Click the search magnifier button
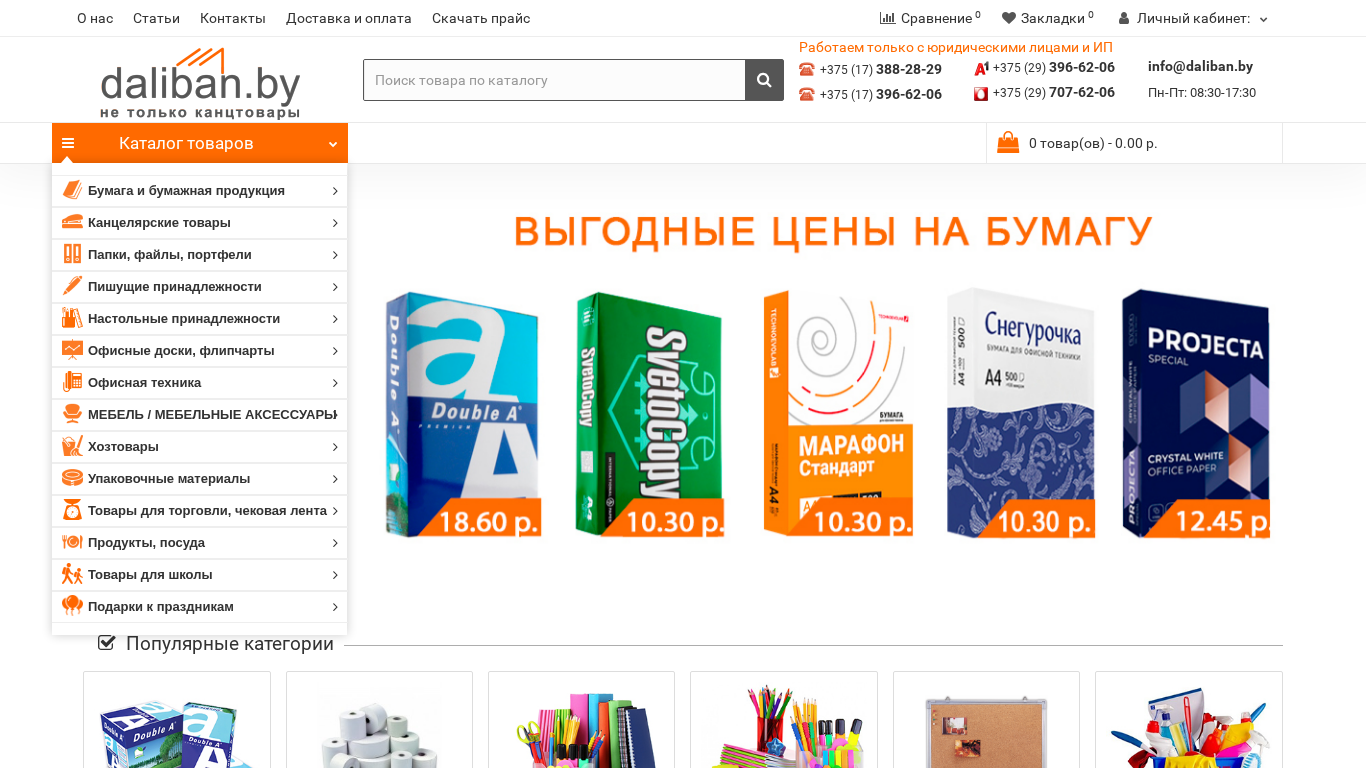Screen dimensions: 1366x768 (764, 80)
